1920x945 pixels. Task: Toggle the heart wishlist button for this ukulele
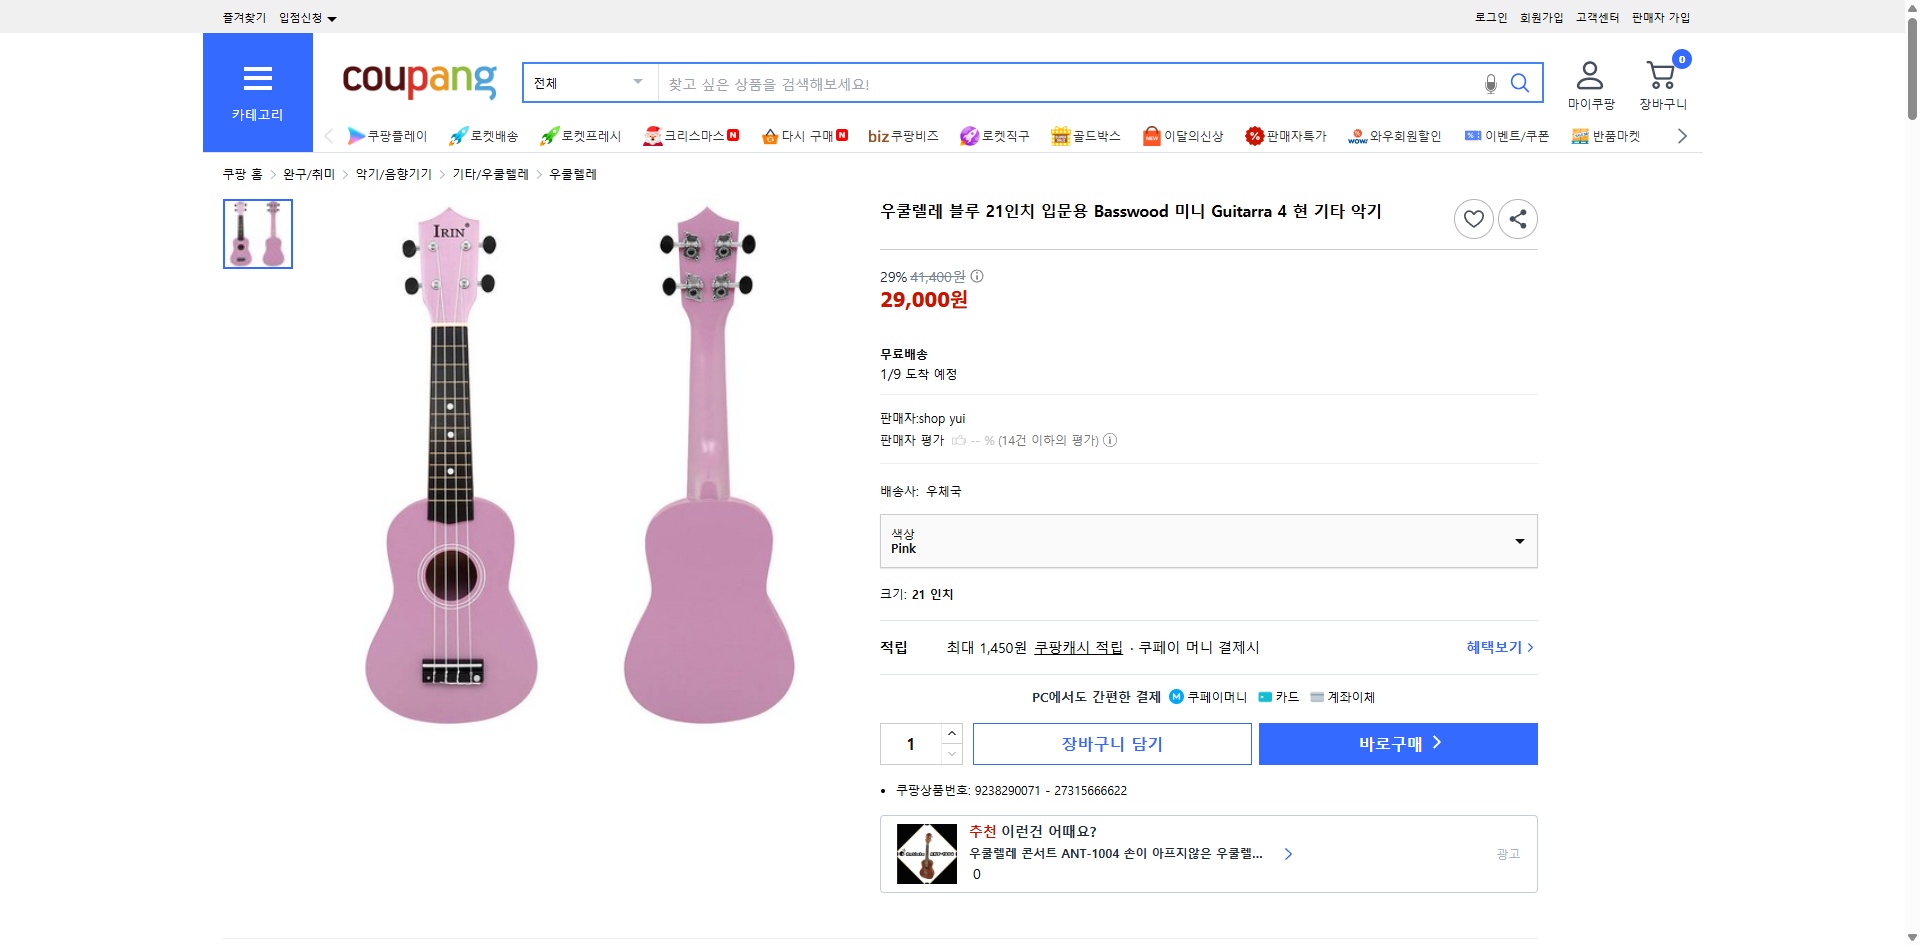click(x=1473, y=218)
